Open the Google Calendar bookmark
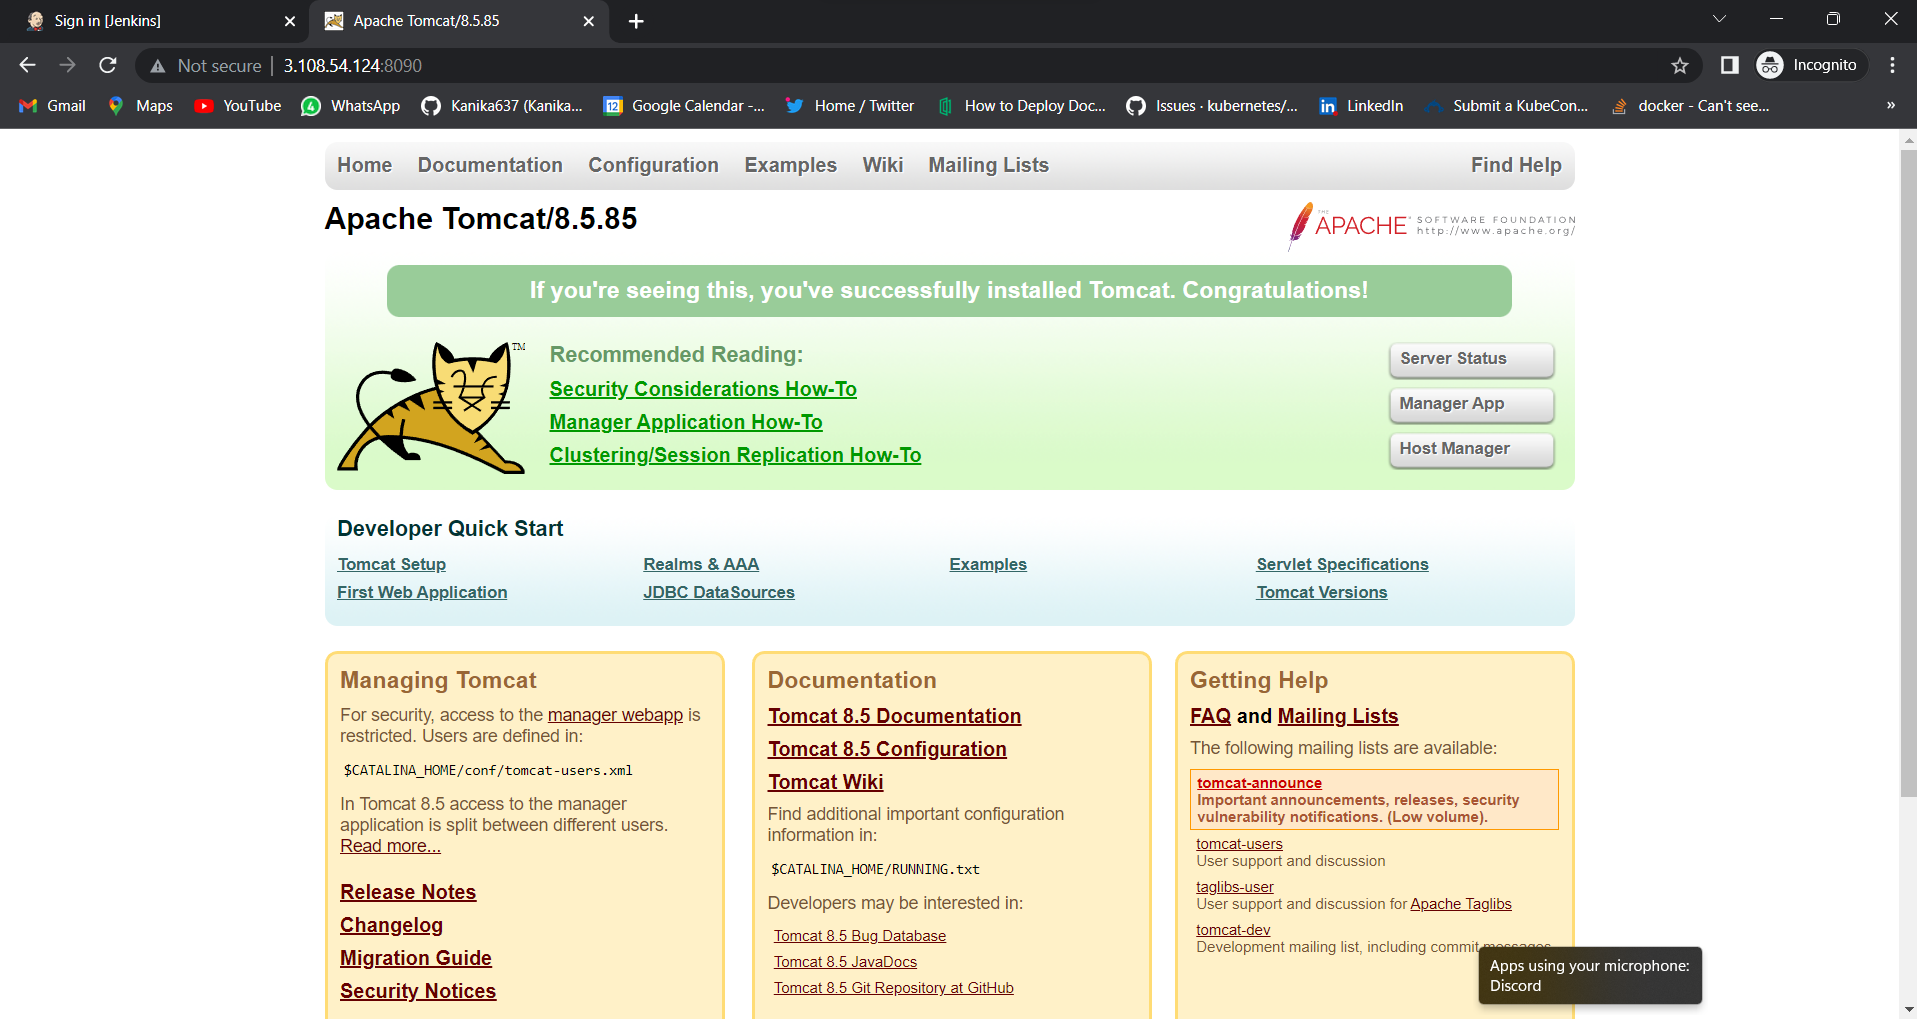The image size is (1917, 1019). click(684, 106)
